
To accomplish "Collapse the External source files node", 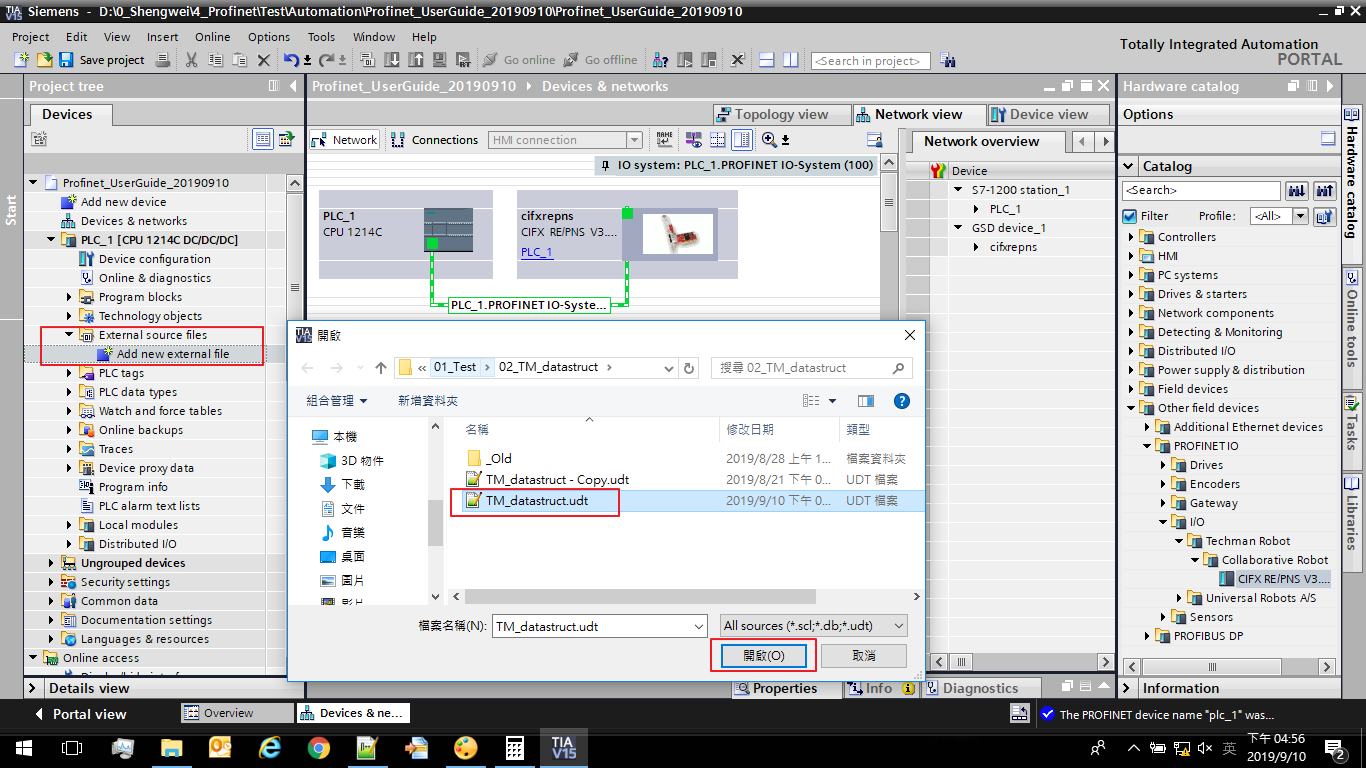I will pyautogui.click(x=70, y=335).
